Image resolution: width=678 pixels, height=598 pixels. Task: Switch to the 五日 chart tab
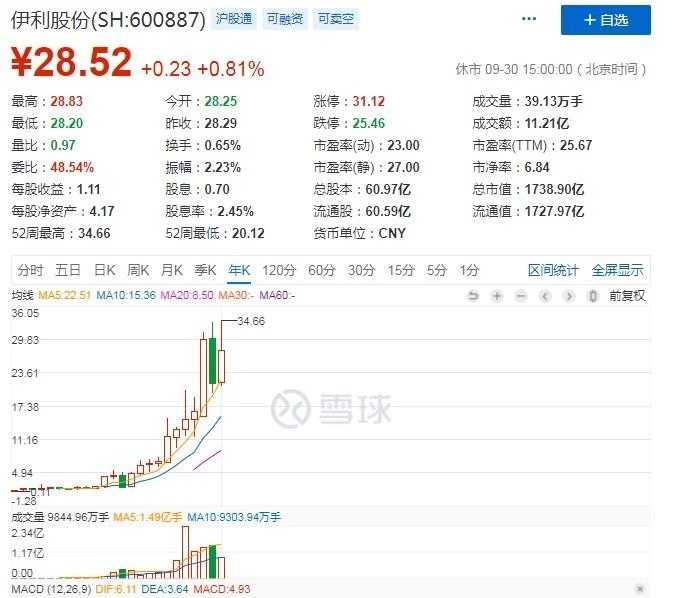point(68,271)
